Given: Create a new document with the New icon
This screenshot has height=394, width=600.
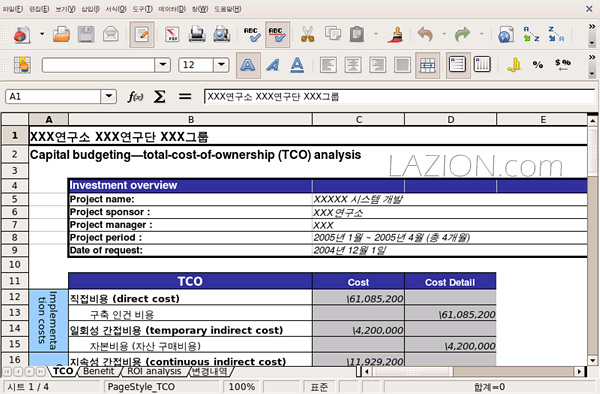Looking at the screenshot, I should pyautogui.click(x=22, y=35).
